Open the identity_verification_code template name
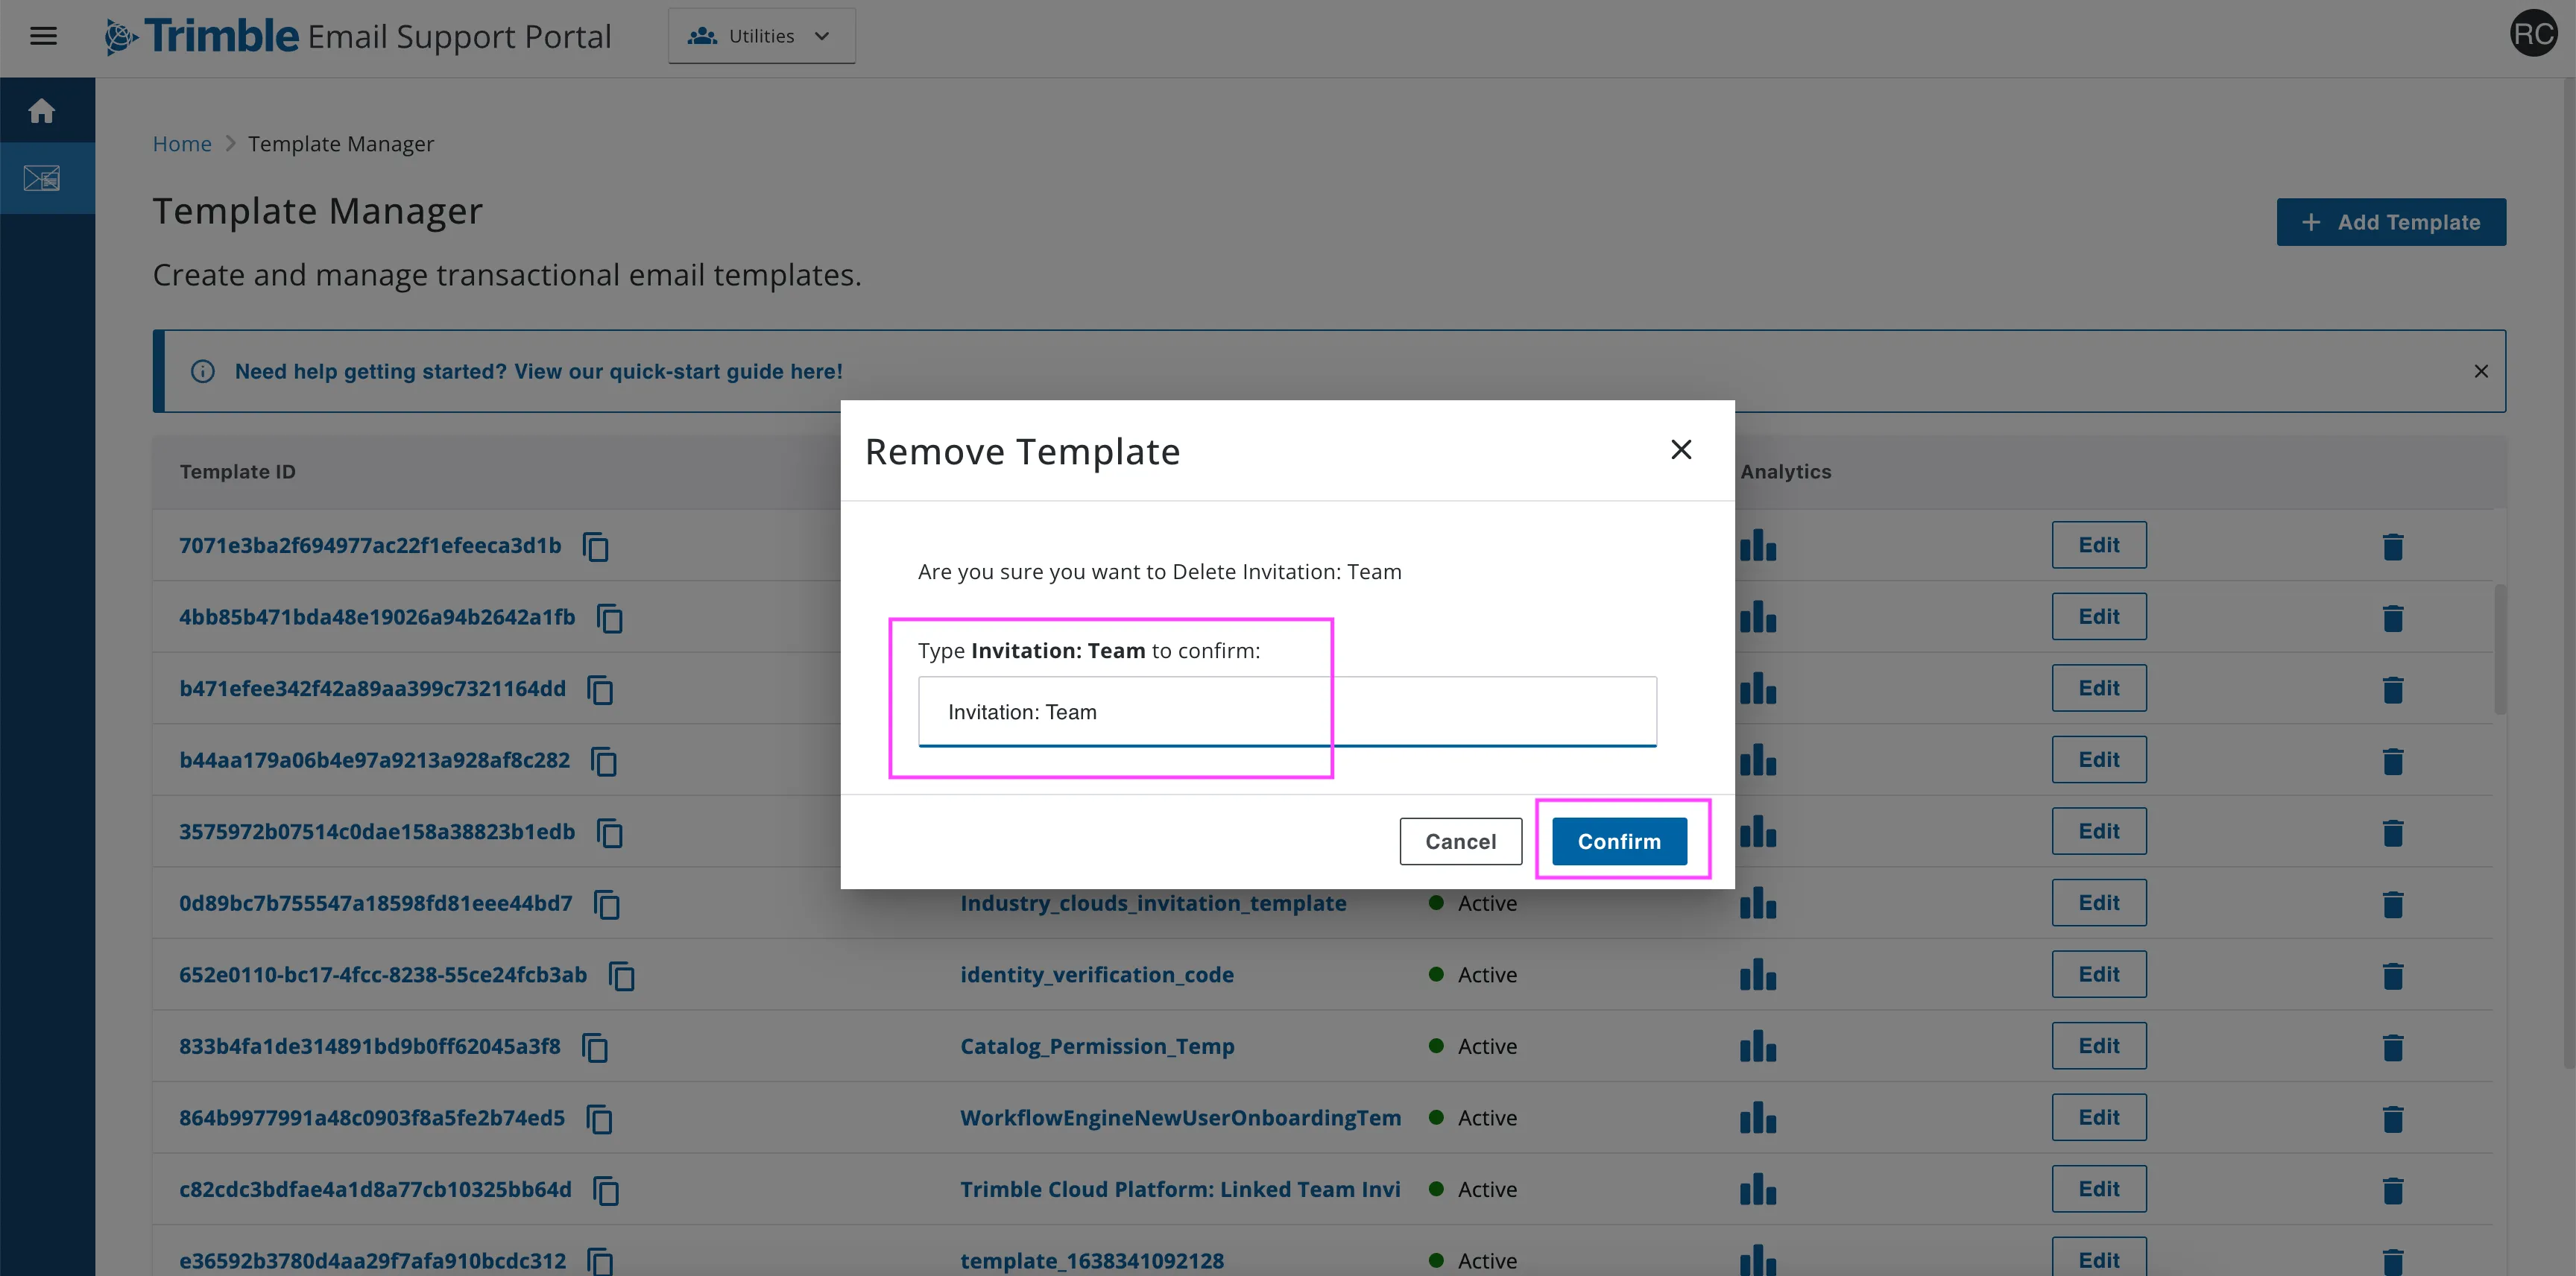This screenshot has height=1276, width=2576. tap(1097, 975)
